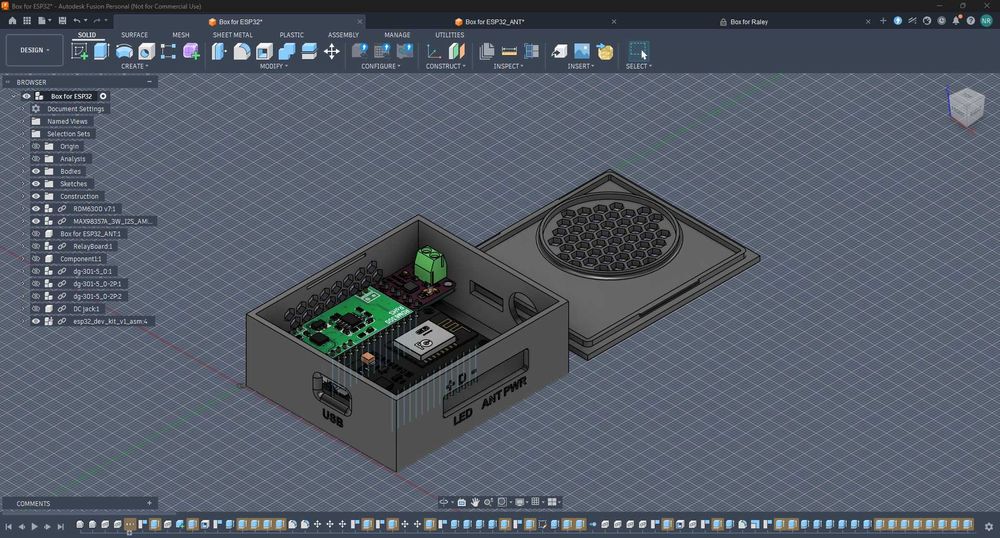The image size is (1000, 538).
Task: Go to Home icon
Action: pyautogui.click(x=12, y=21)
